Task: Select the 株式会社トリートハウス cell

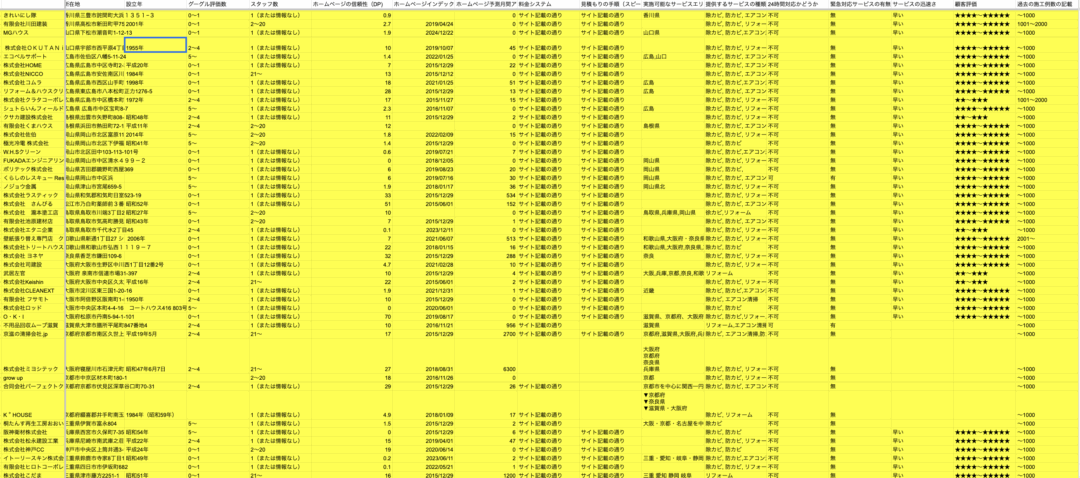Action: (x=32, y=247)
